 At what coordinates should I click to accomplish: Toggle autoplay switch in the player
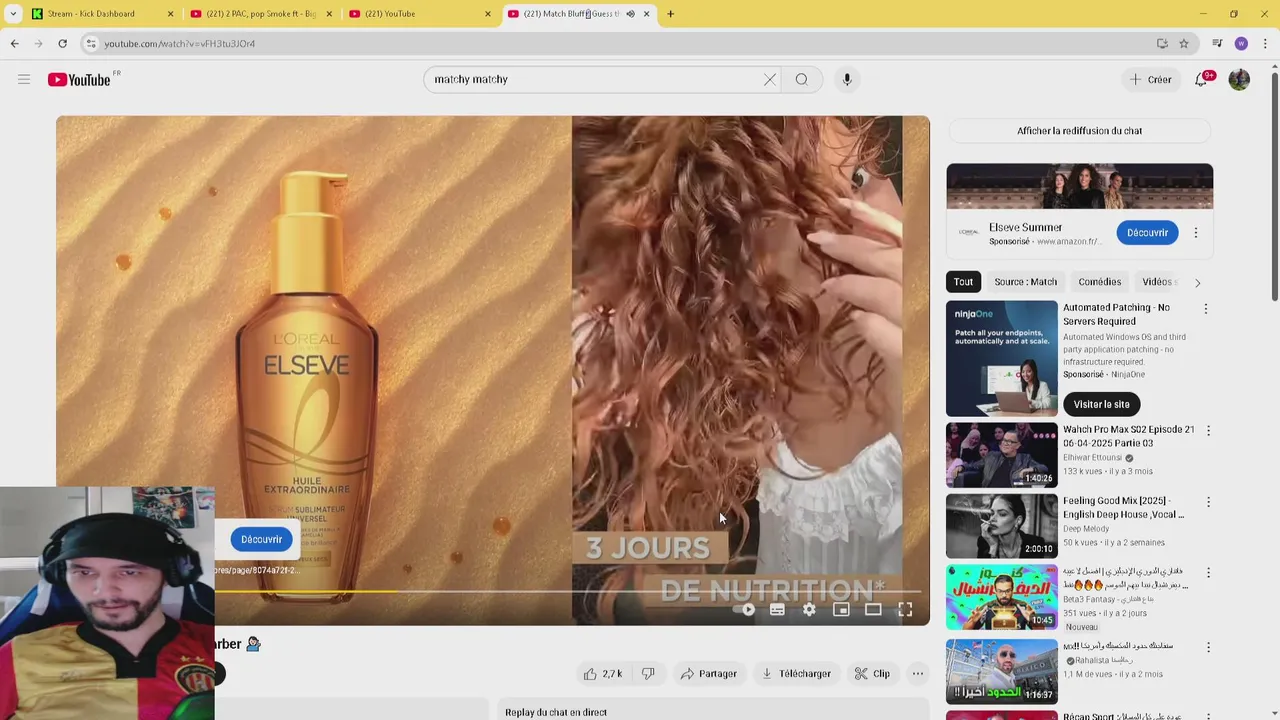click(x=744, y=609)
